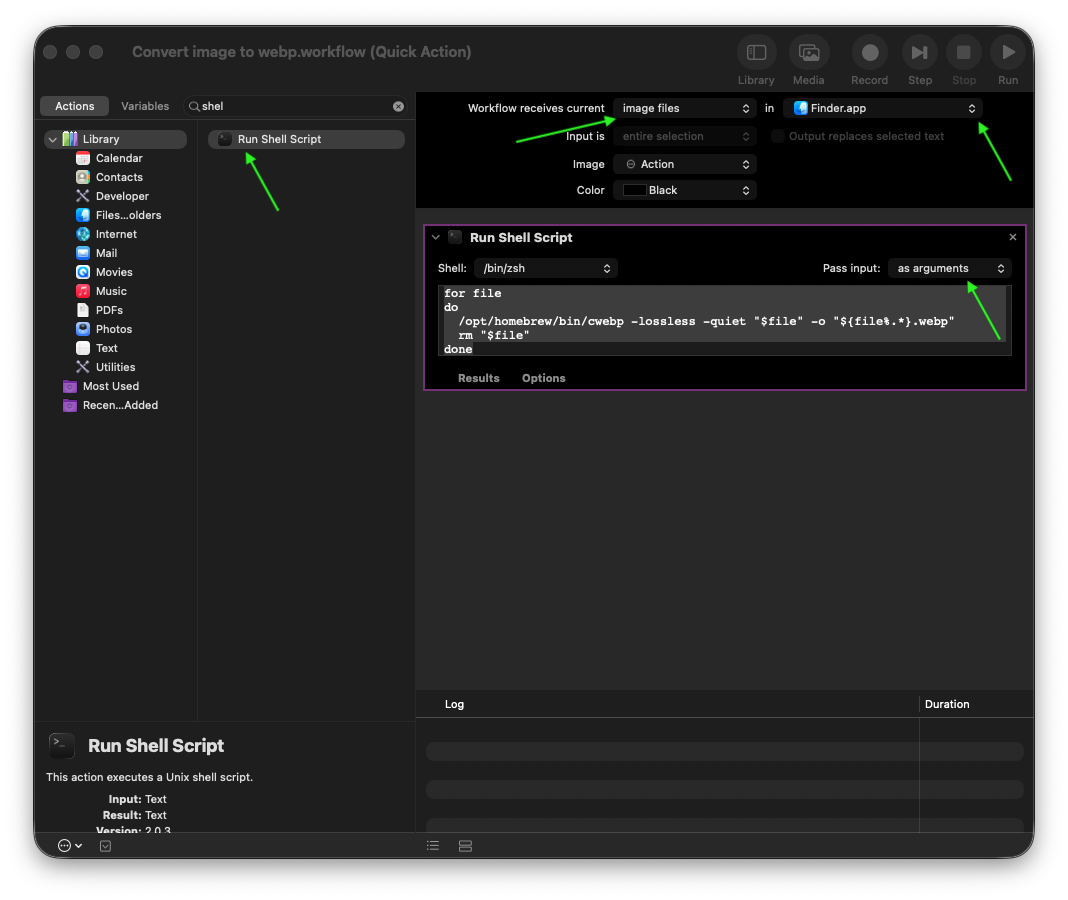Select Calendar in the Library list
Screen dimensions: 1068x900
(x=118, y=158)
